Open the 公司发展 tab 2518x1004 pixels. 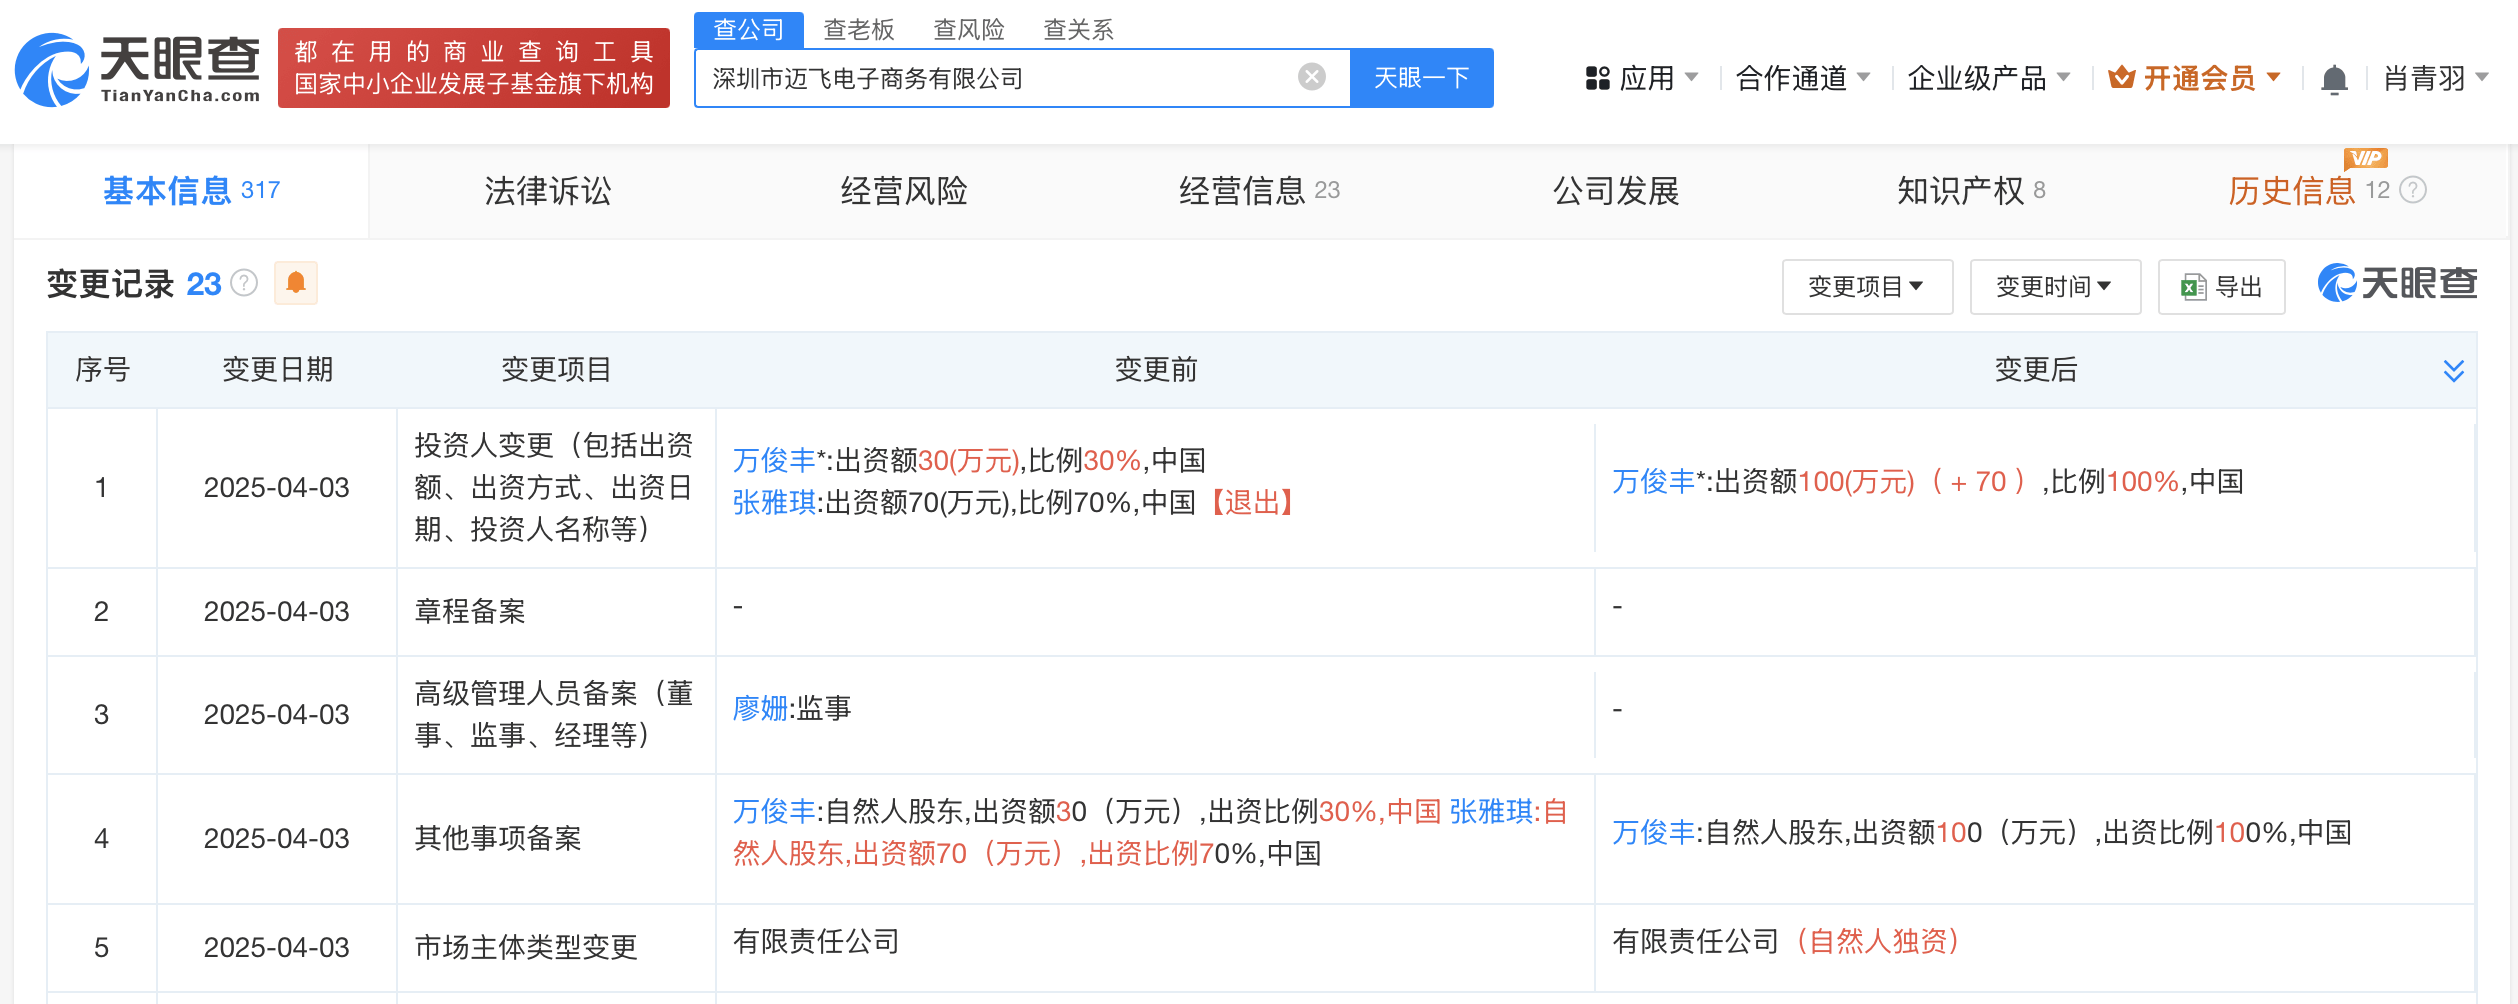1616,190
